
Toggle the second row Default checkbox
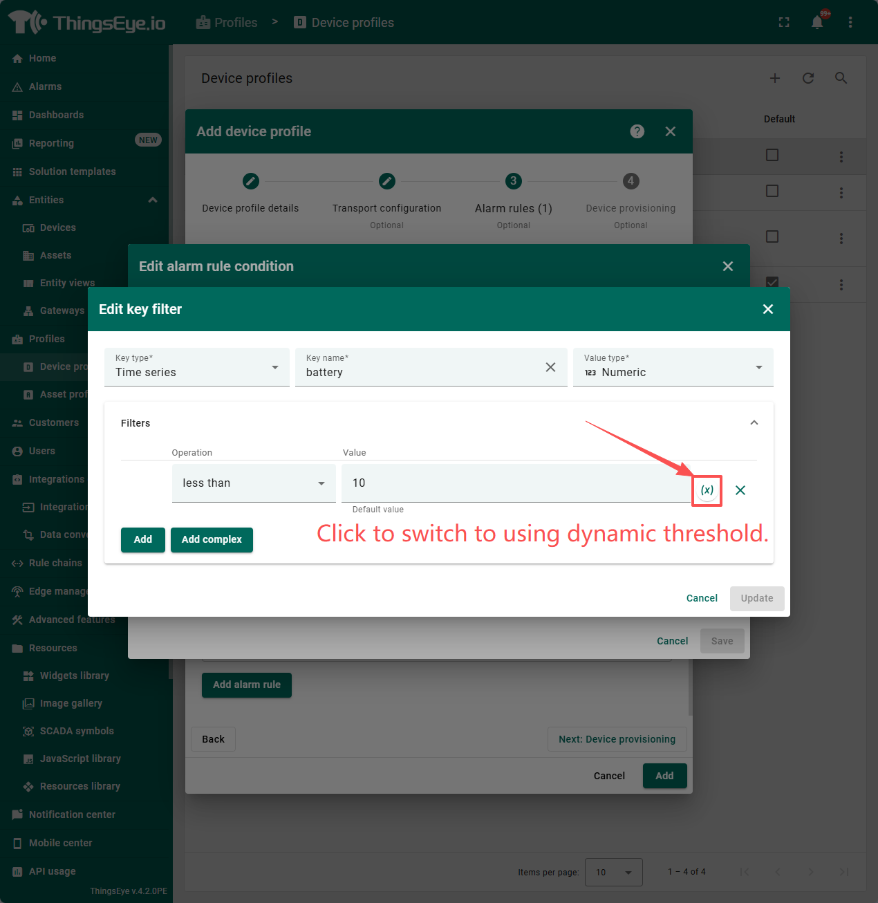tap(772, 191)
